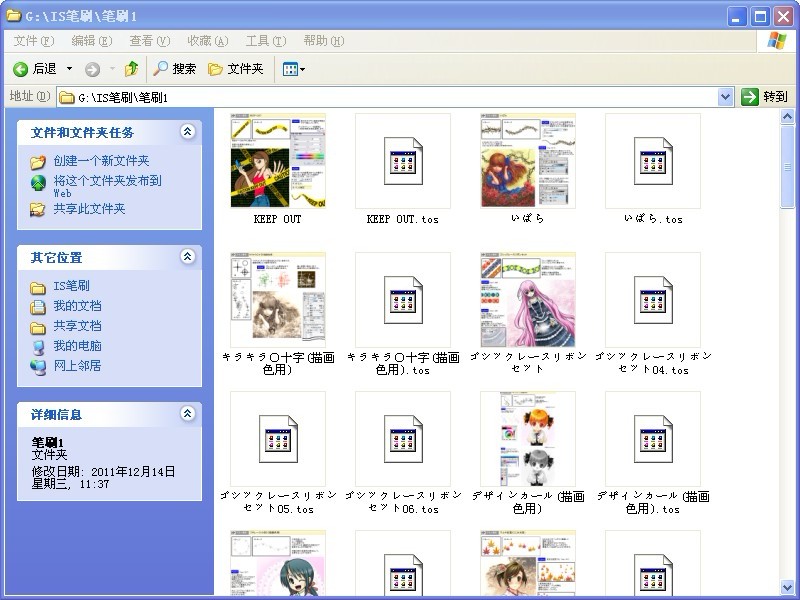Viewport: 800px width, 600px height.
Task: Click the new folder icon in tasks panel
Action: pos(38,162)
